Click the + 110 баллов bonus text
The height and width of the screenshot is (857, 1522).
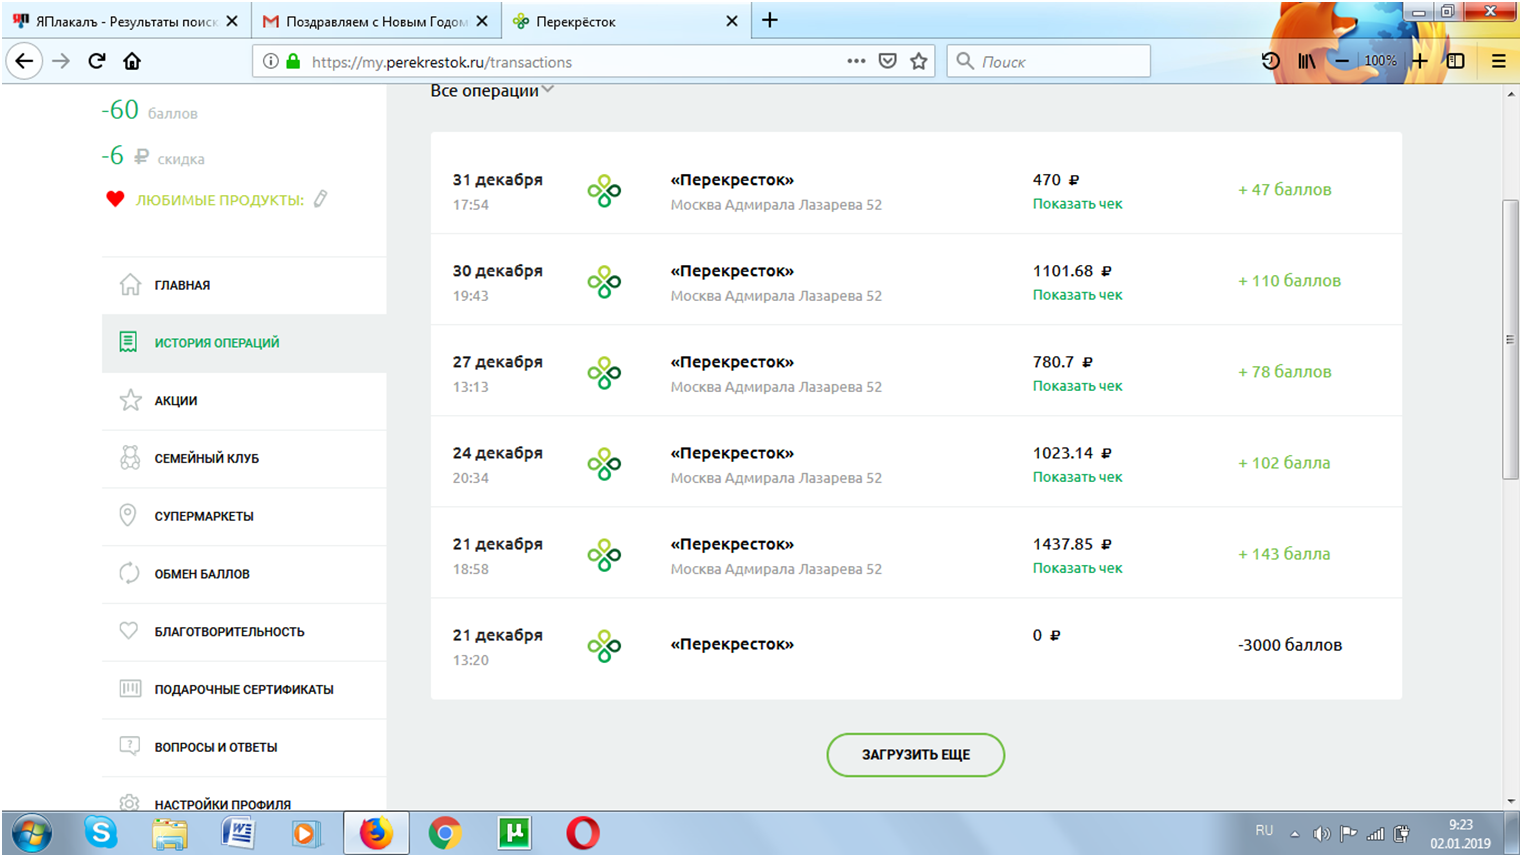pyautogui.click(x=1290, y=281)
